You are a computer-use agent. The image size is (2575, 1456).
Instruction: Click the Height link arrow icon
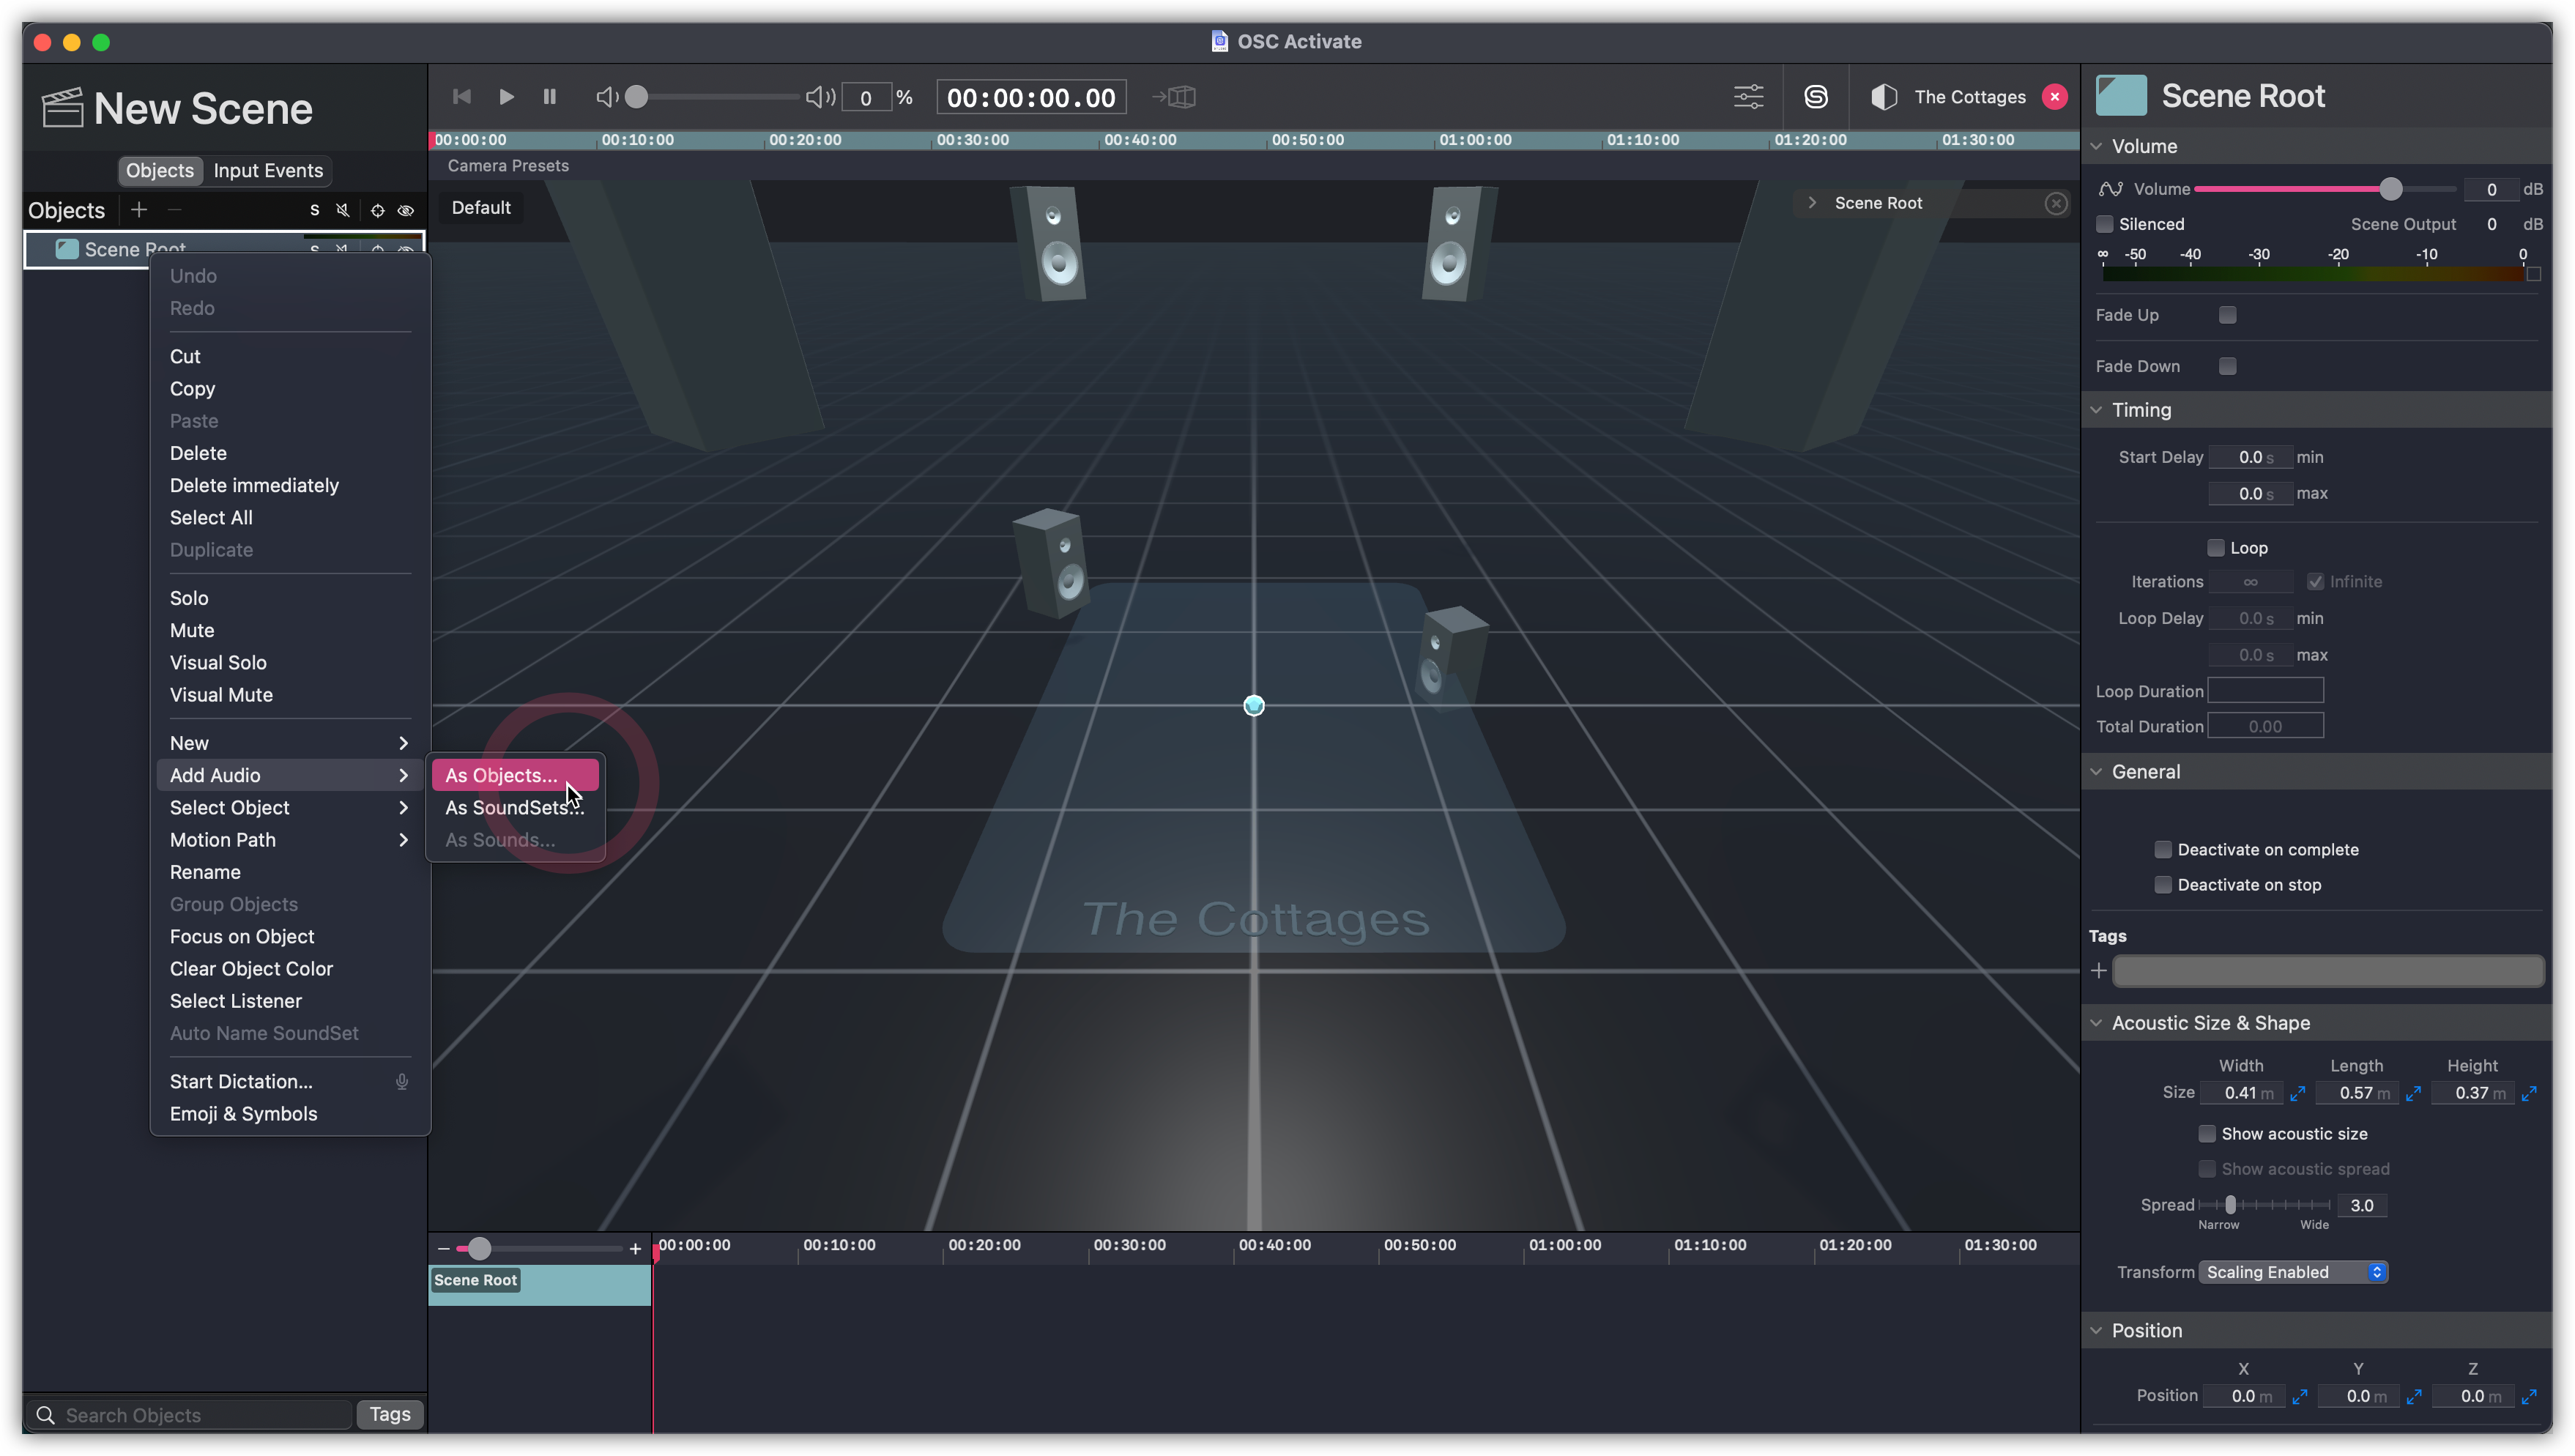[x=2530, y=1093]
